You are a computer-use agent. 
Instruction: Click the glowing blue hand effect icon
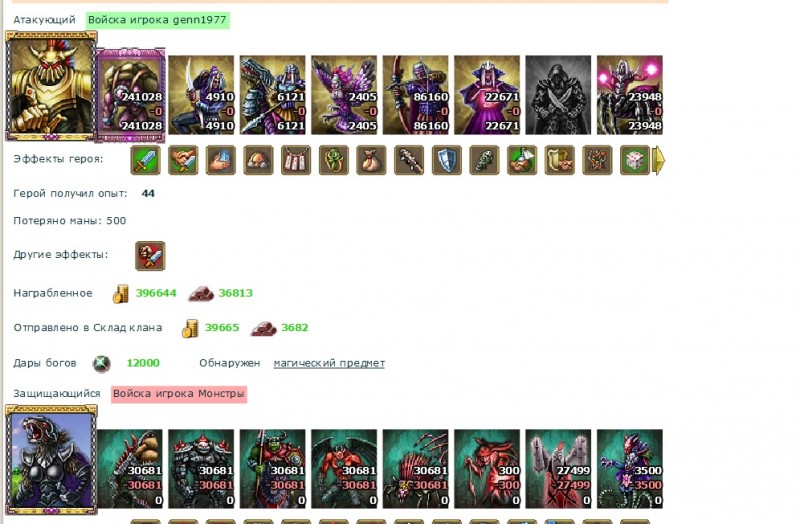click(x=221, y=160)
